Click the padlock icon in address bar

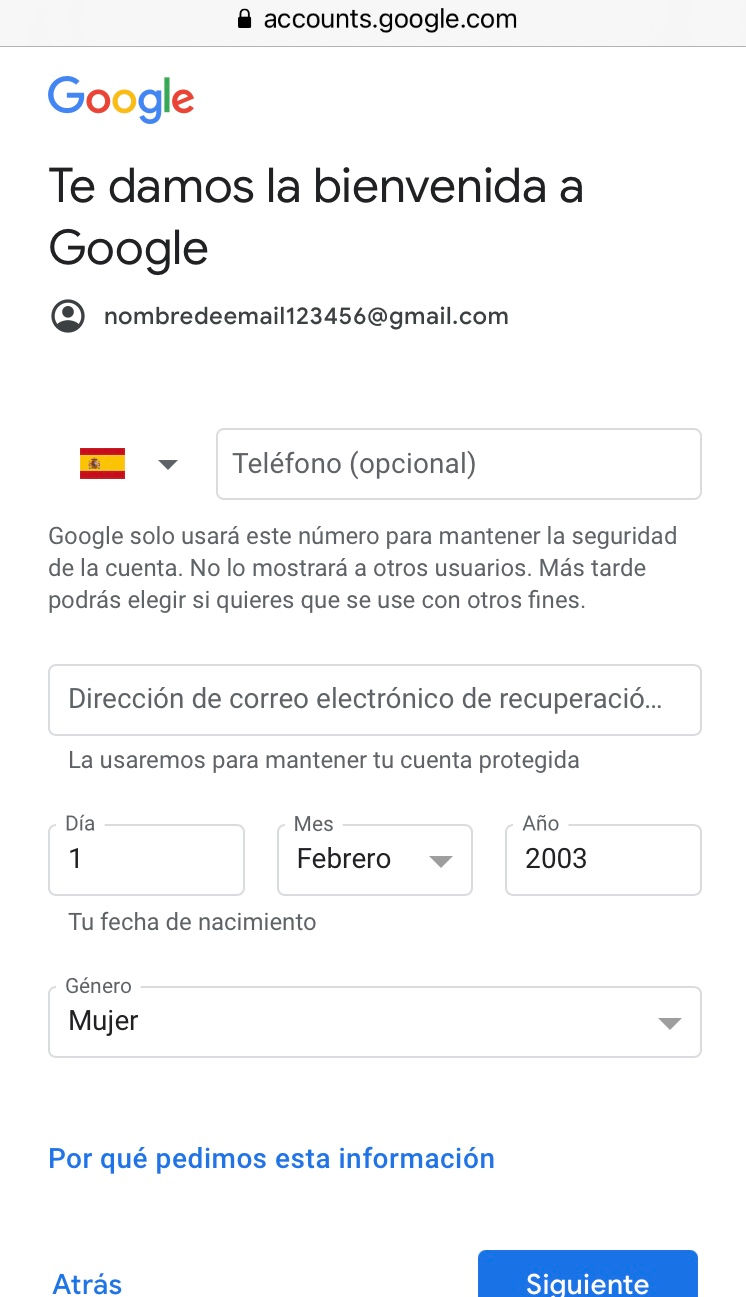pos(243,19)
